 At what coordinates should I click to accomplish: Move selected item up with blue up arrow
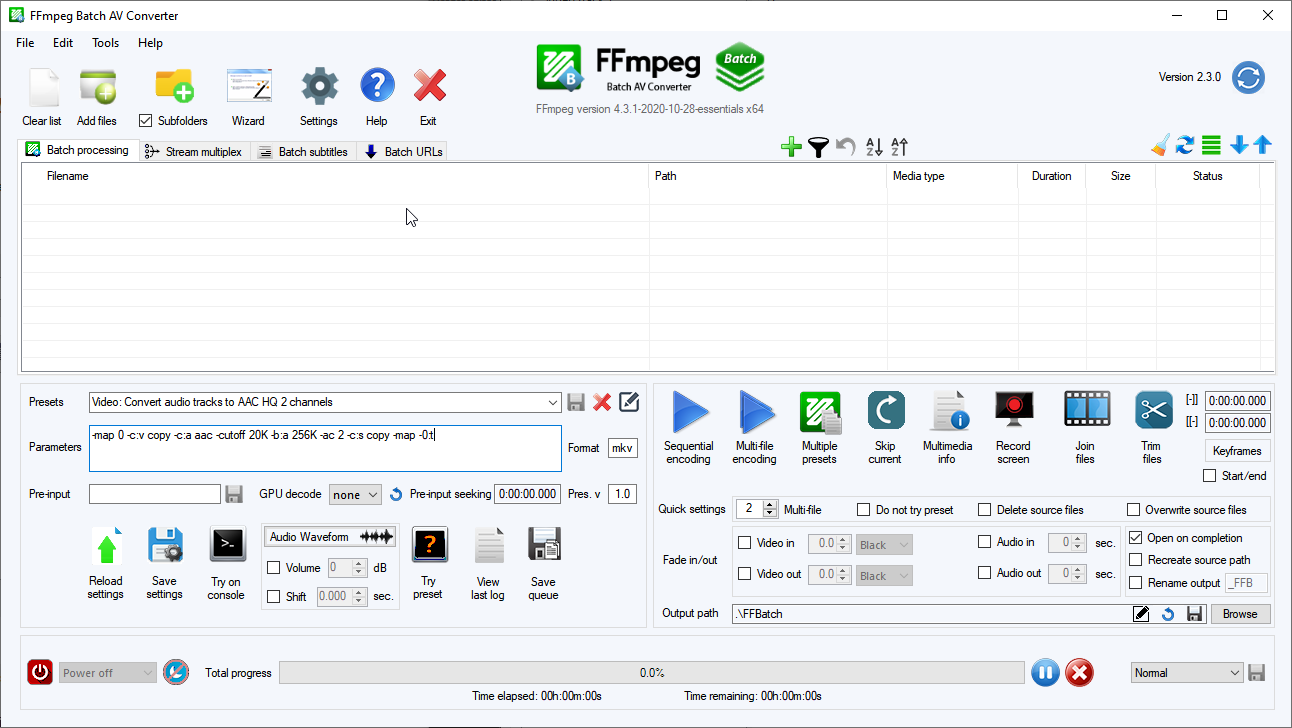pos(1262,145)
